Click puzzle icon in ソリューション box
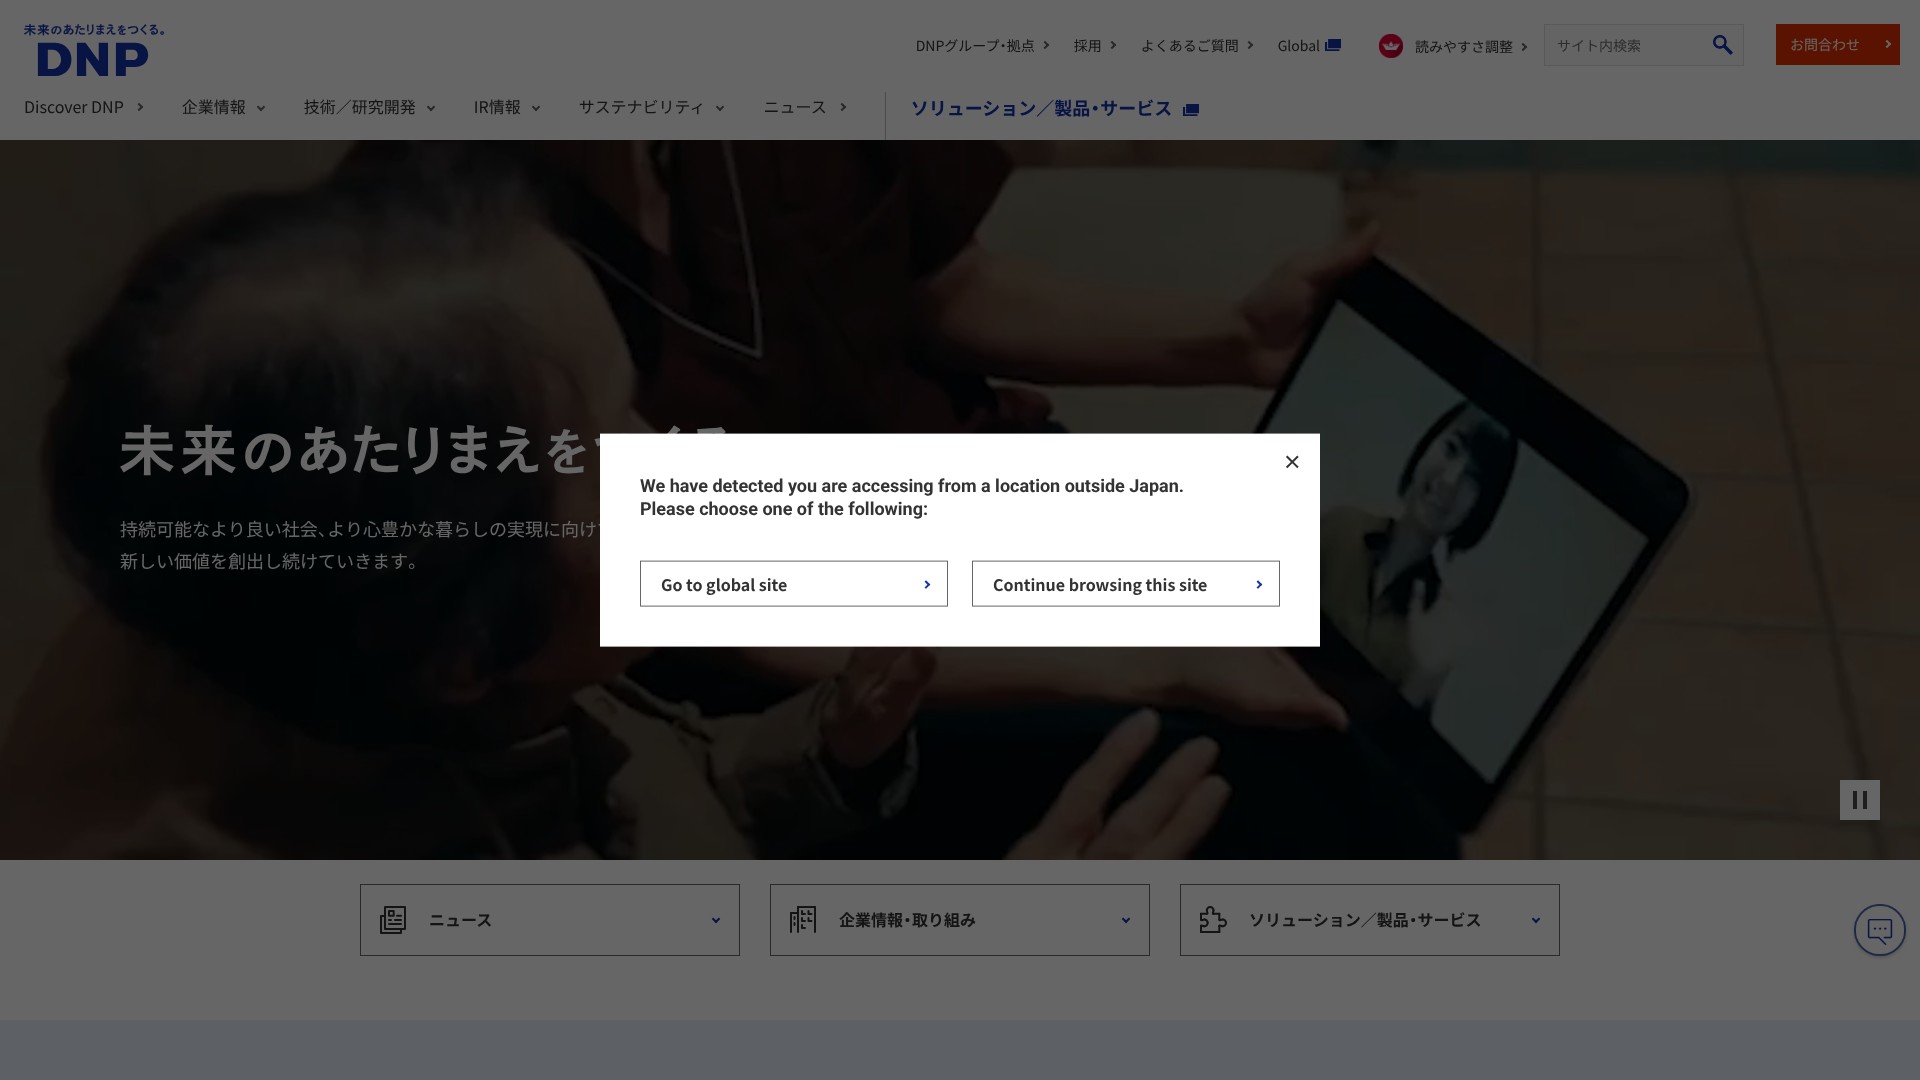The width and height of the screenshot is (1920, 1080). 1213,920
